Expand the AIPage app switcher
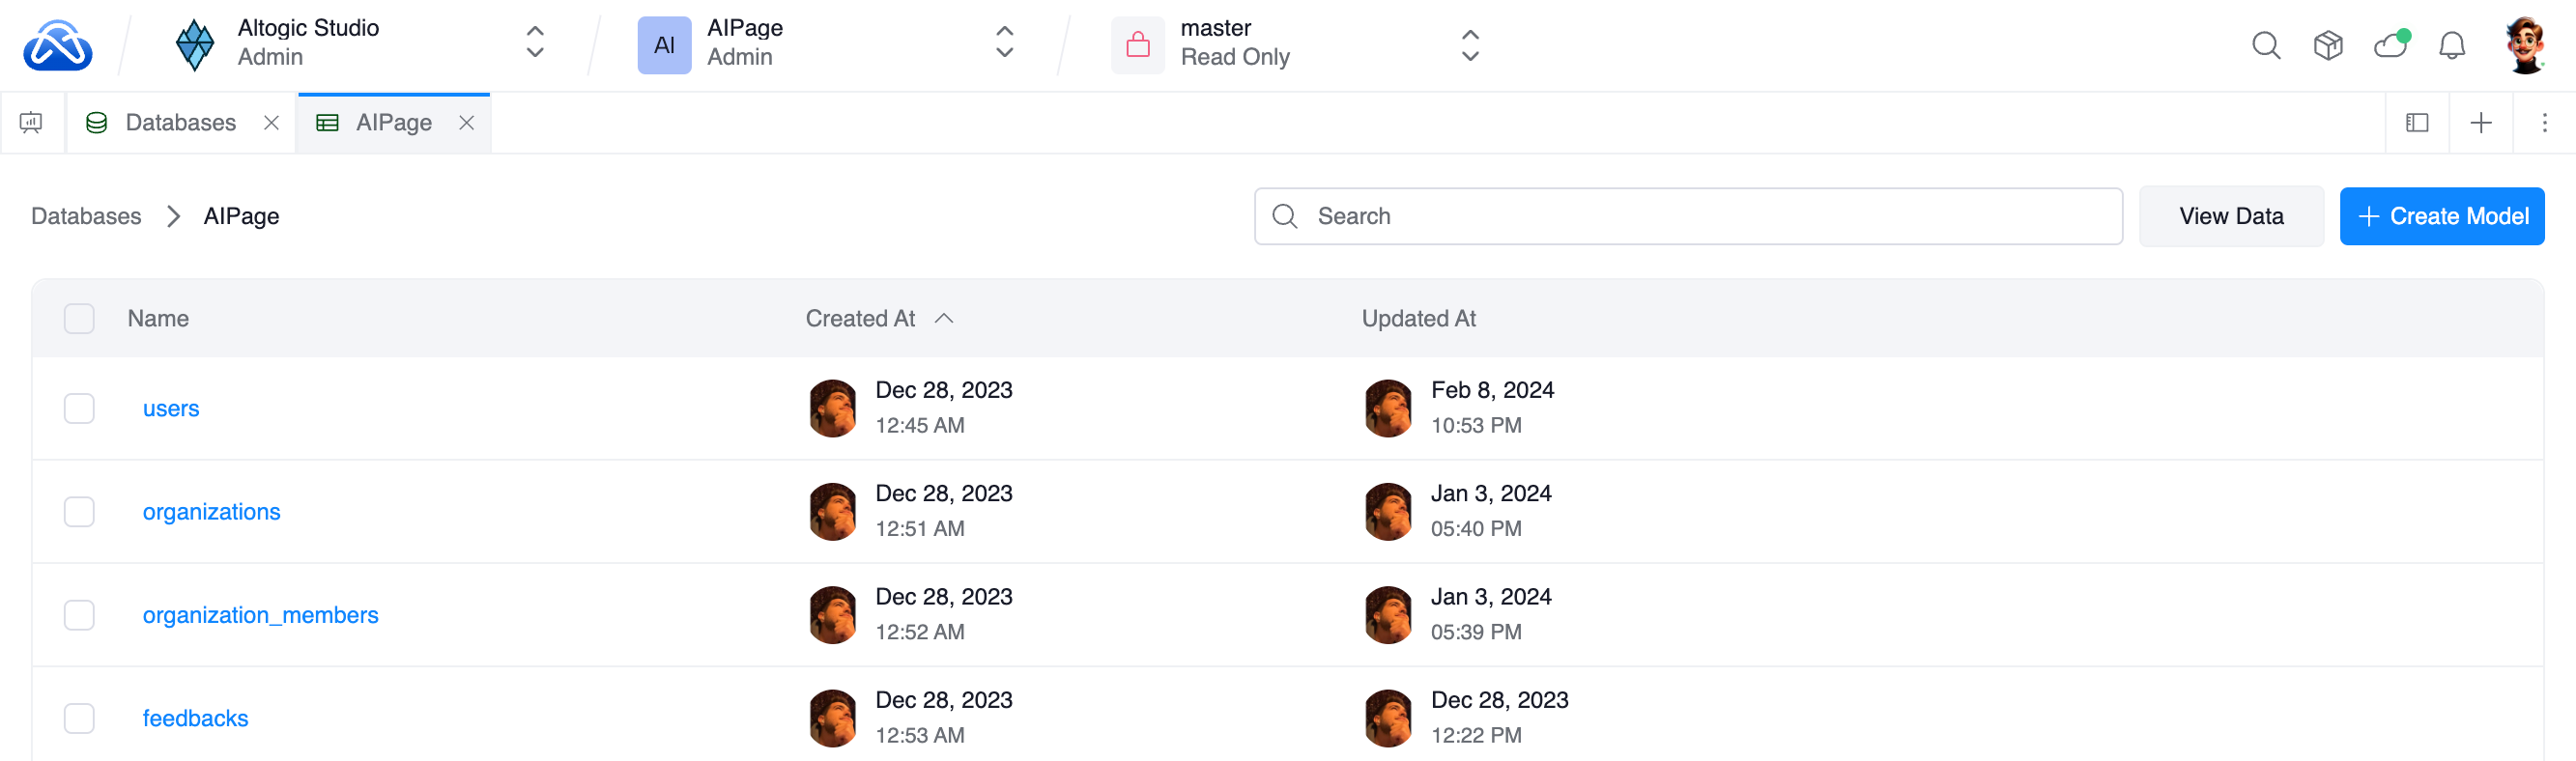This screenshot has width=2576, height=761. [1004, 43]
